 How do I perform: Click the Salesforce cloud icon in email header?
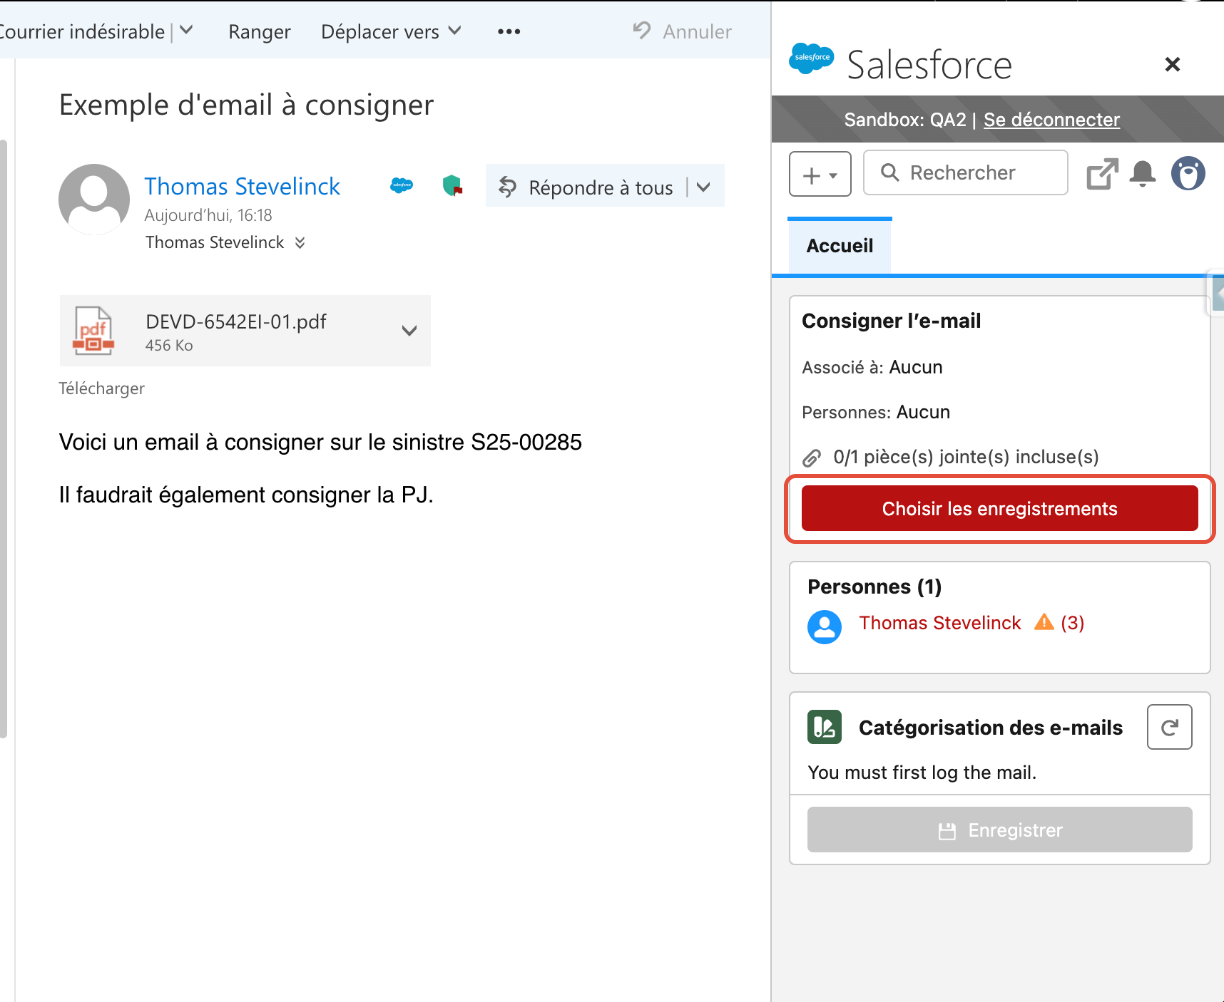point(401,185)
